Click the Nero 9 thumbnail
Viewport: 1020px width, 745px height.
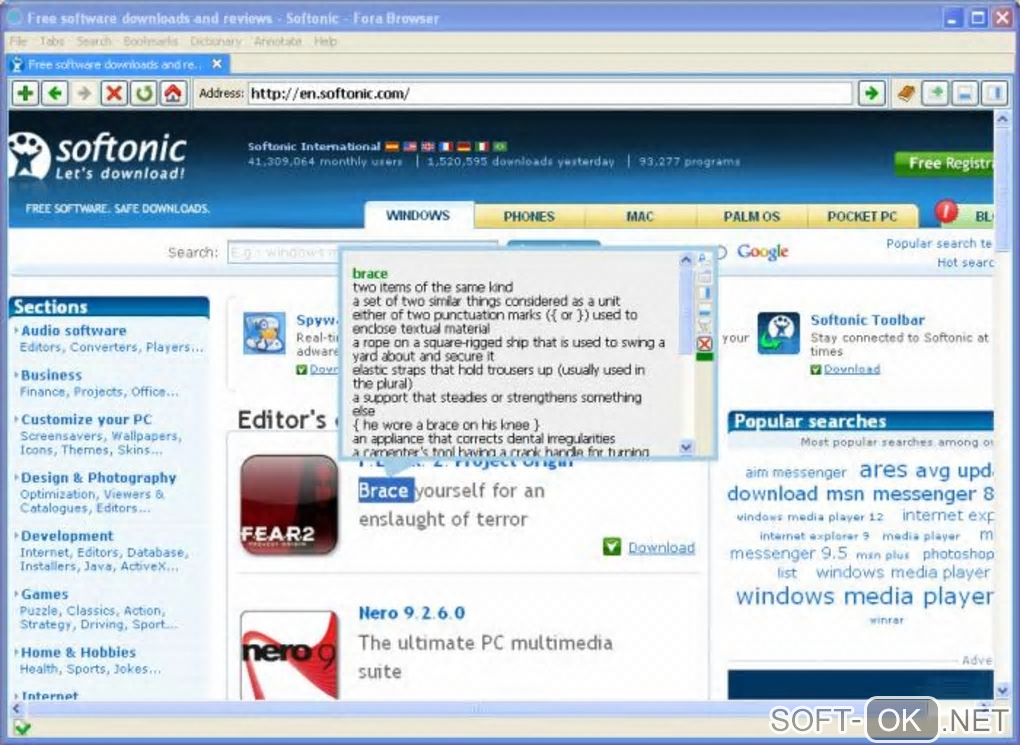(x=289, y=655)
